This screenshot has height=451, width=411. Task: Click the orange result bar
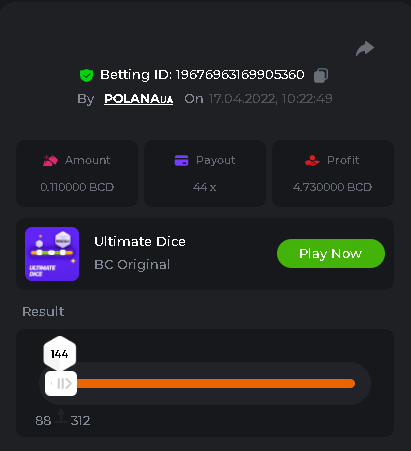click(216, 383)
